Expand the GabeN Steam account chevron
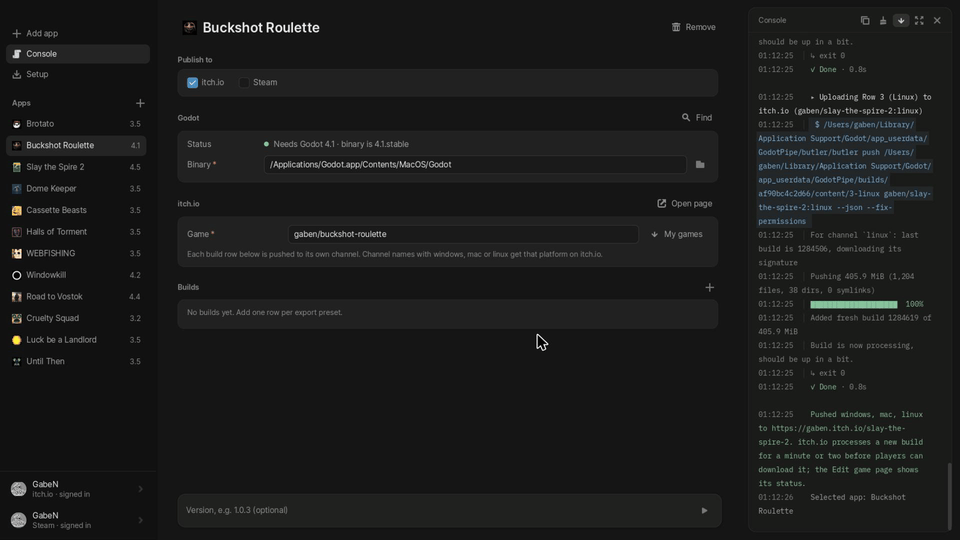The image size is (960, 540). coord(140,520)
